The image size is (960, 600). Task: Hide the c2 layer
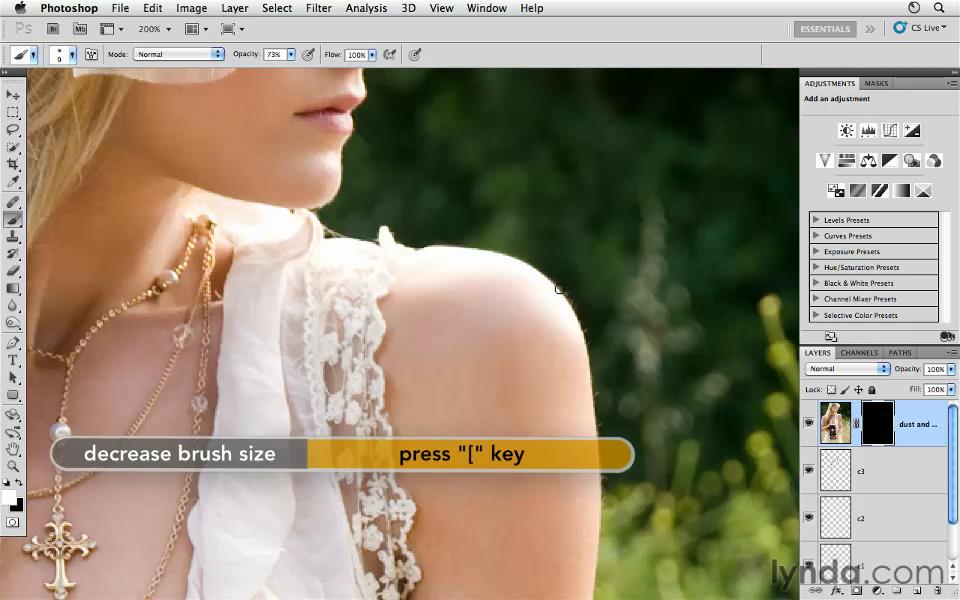pyautogui.click(x=809, y=517)
